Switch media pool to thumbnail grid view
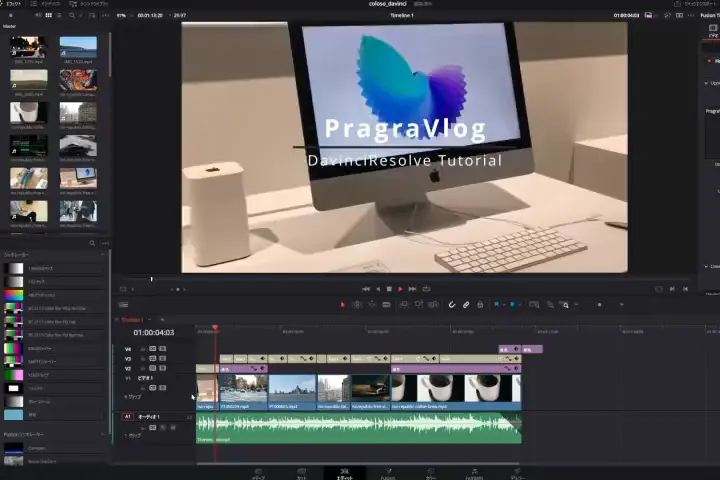Screen dimensions: 720x480 tap(48, 15)
